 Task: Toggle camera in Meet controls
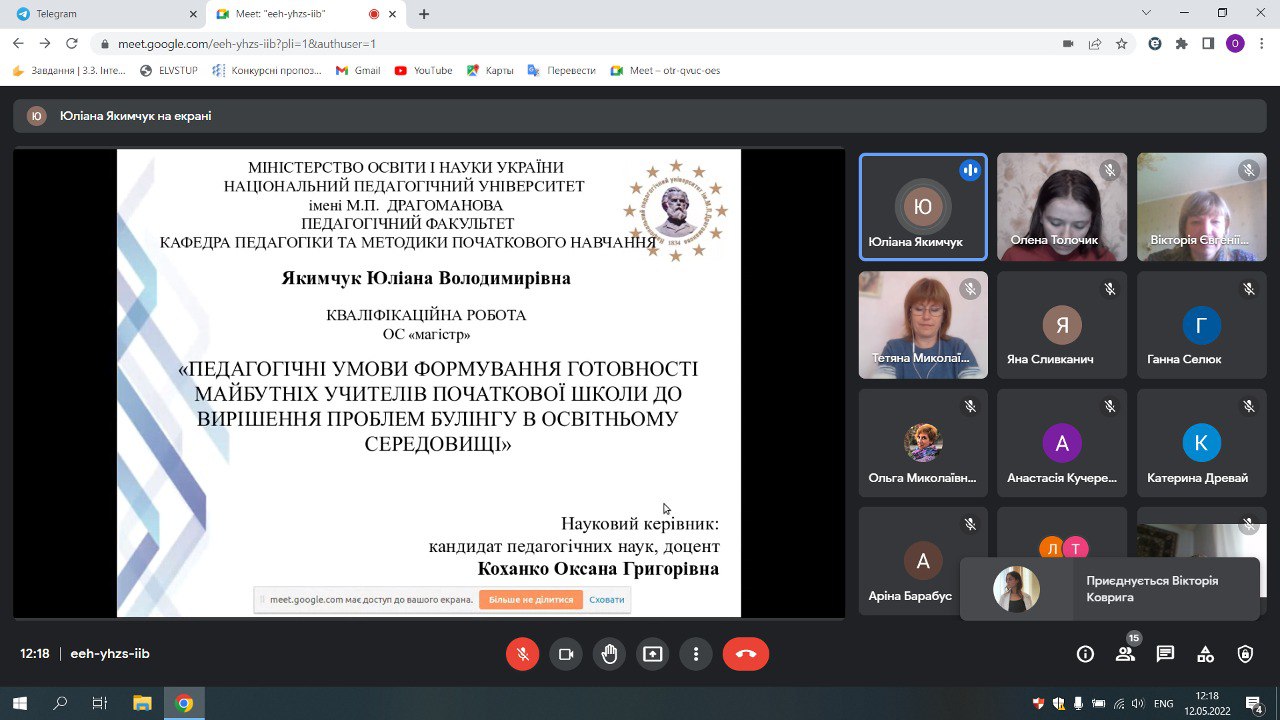pos(566,654)
